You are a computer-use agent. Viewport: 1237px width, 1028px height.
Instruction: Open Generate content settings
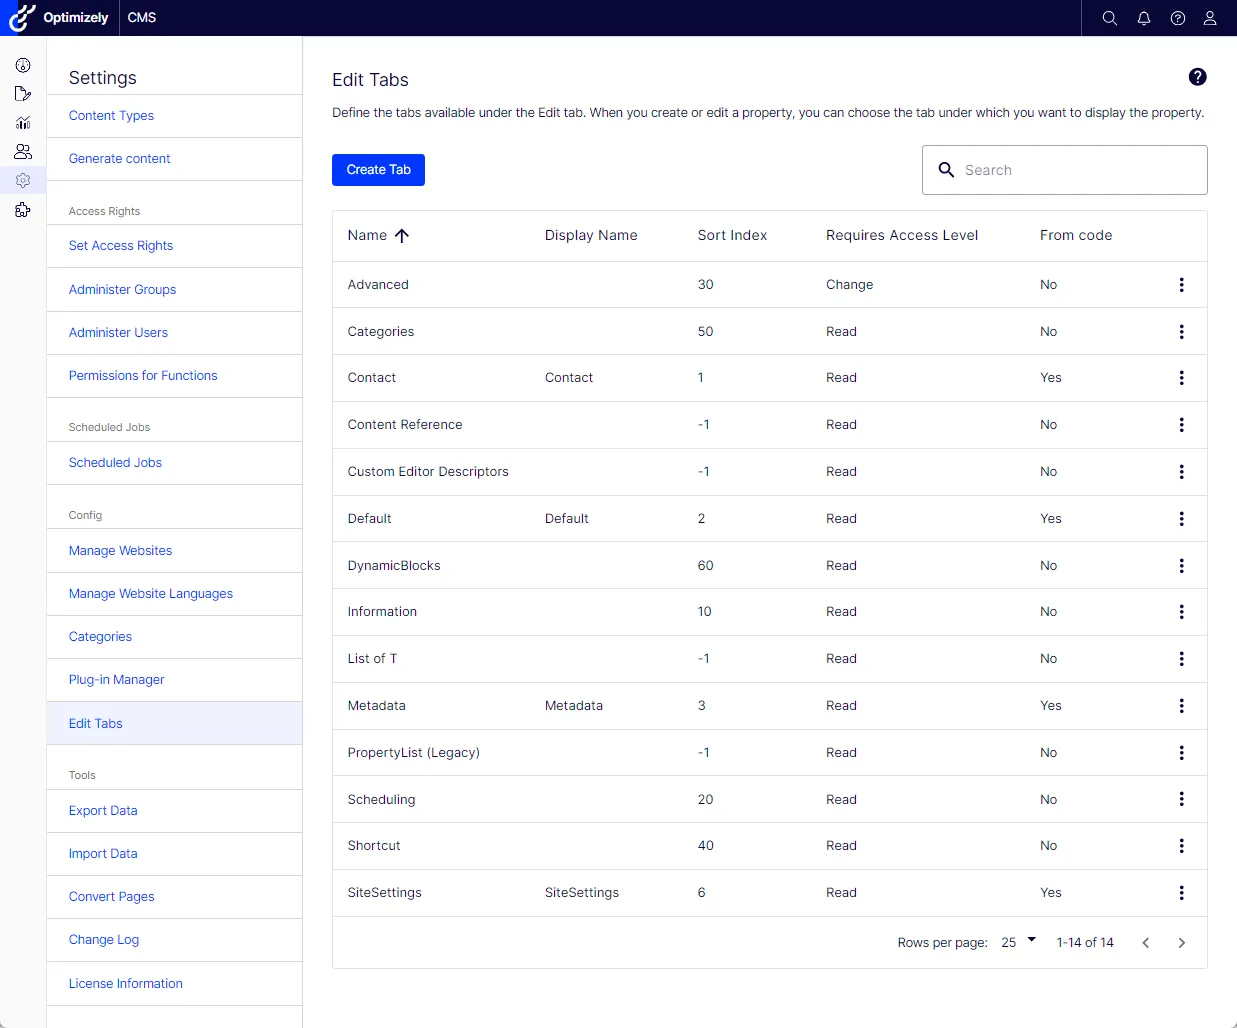119,159
